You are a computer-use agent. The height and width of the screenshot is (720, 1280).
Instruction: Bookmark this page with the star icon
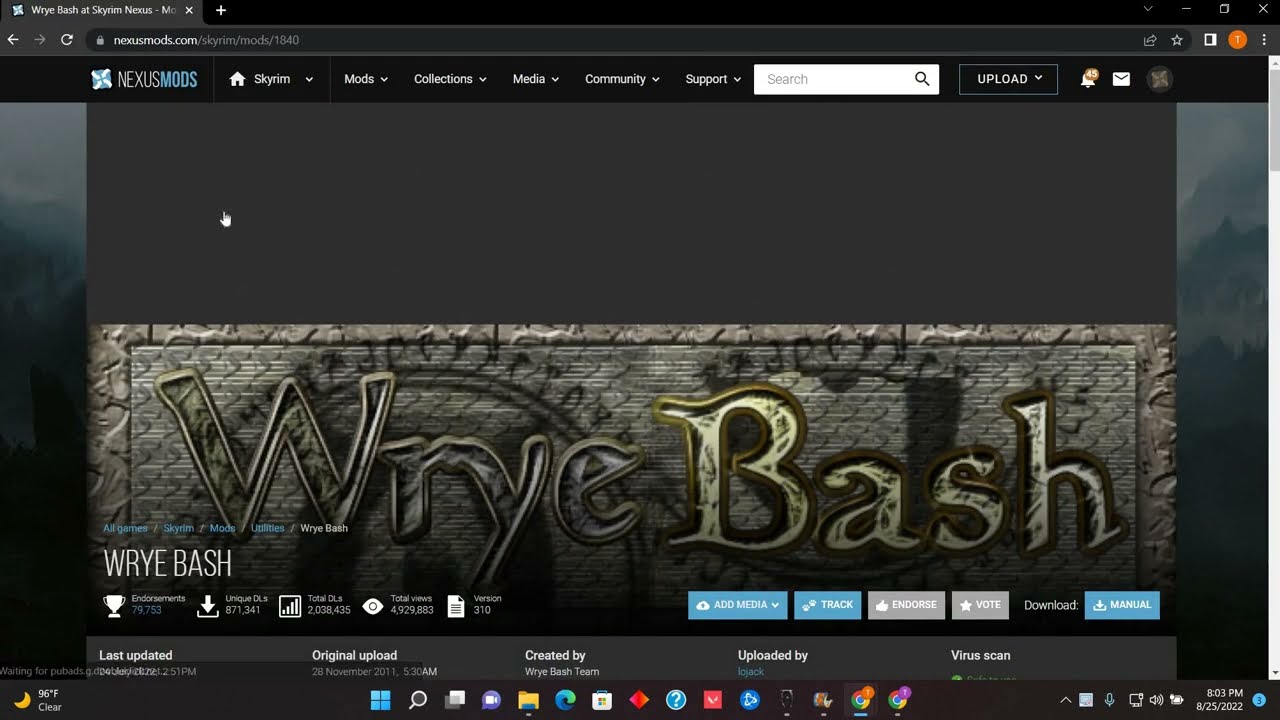pyautogui.click(x=1177, y=40)
